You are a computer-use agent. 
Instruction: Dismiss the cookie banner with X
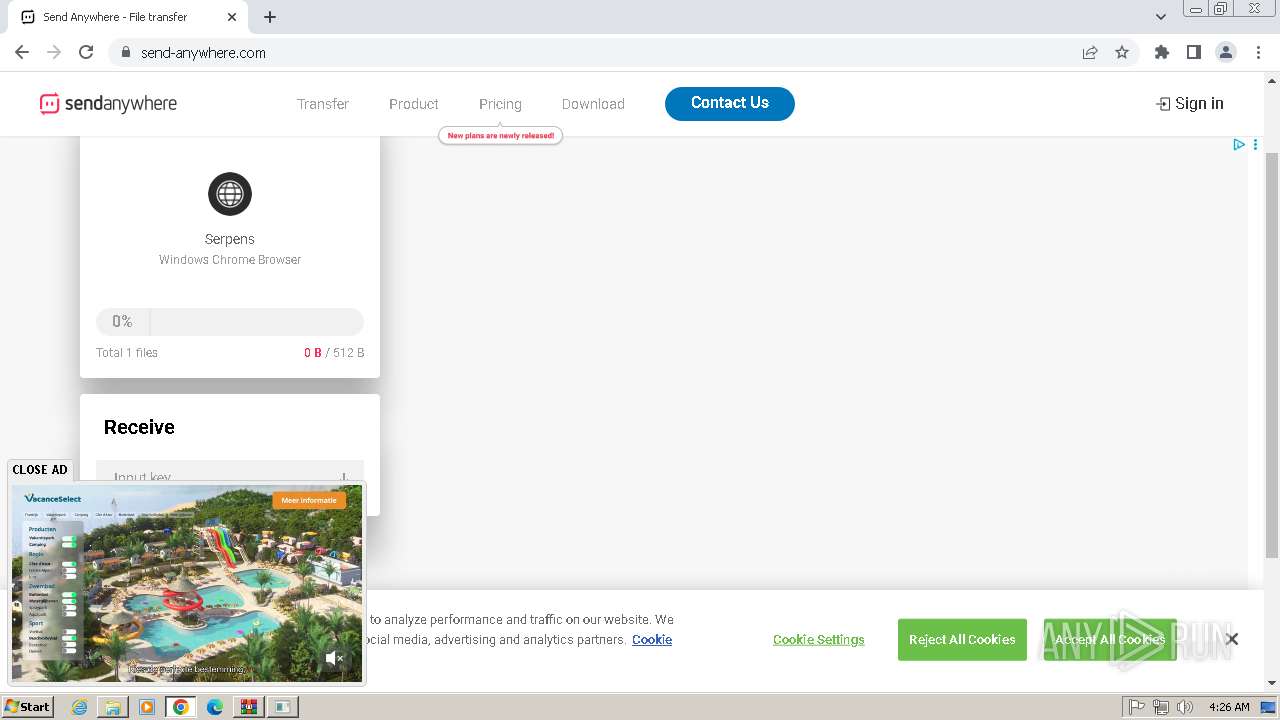click(1232, 639)
